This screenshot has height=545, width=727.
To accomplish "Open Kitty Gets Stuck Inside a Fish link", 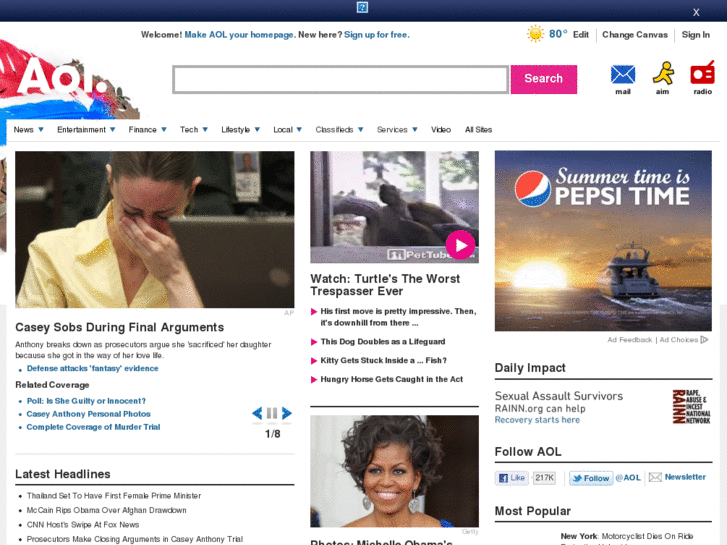I will [383, 360].
